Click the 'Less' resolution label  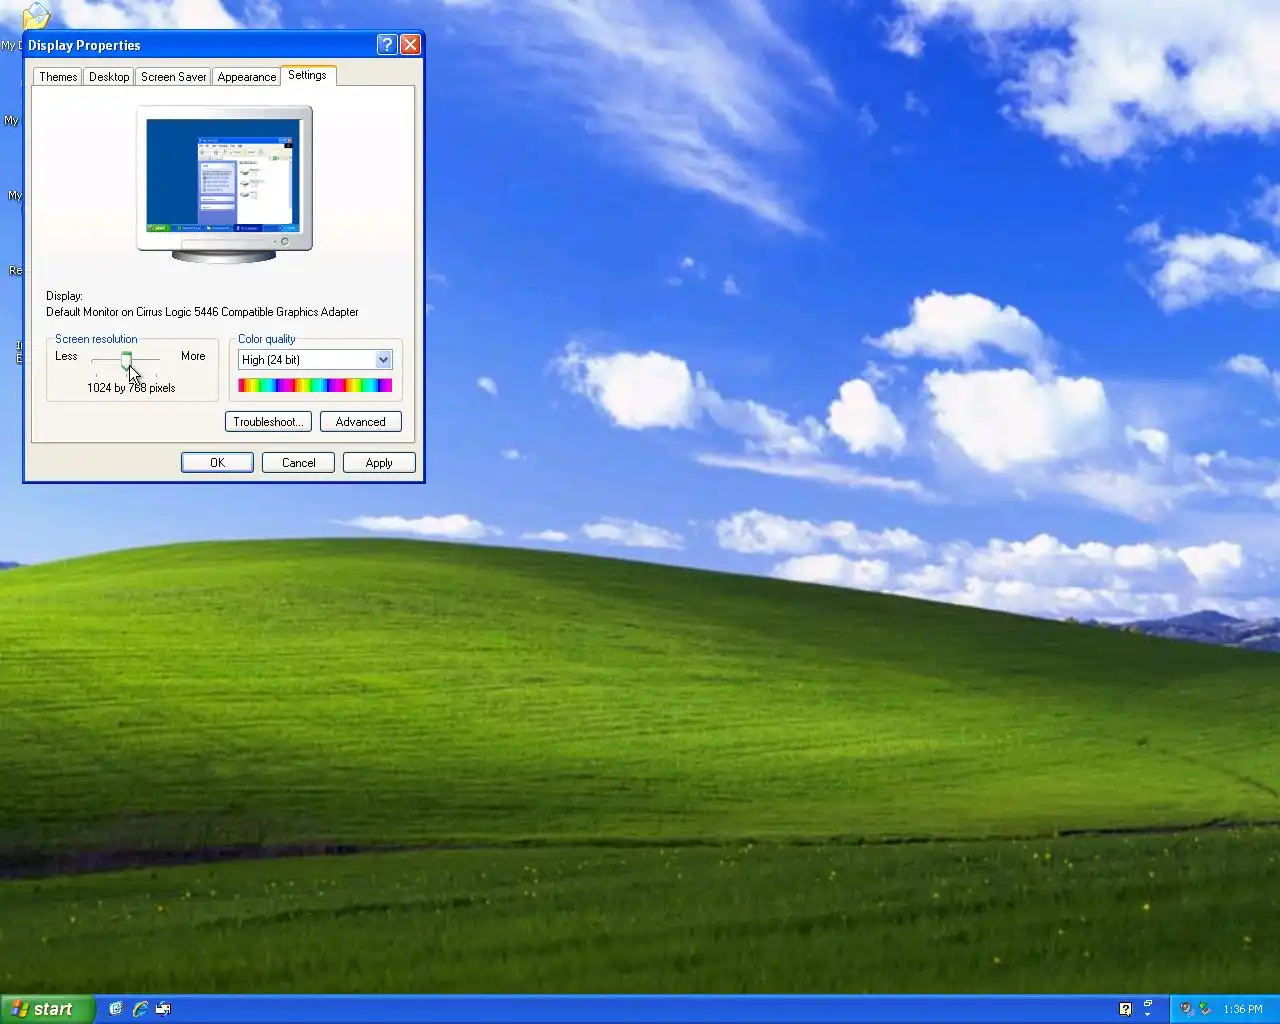coord(66,356)
